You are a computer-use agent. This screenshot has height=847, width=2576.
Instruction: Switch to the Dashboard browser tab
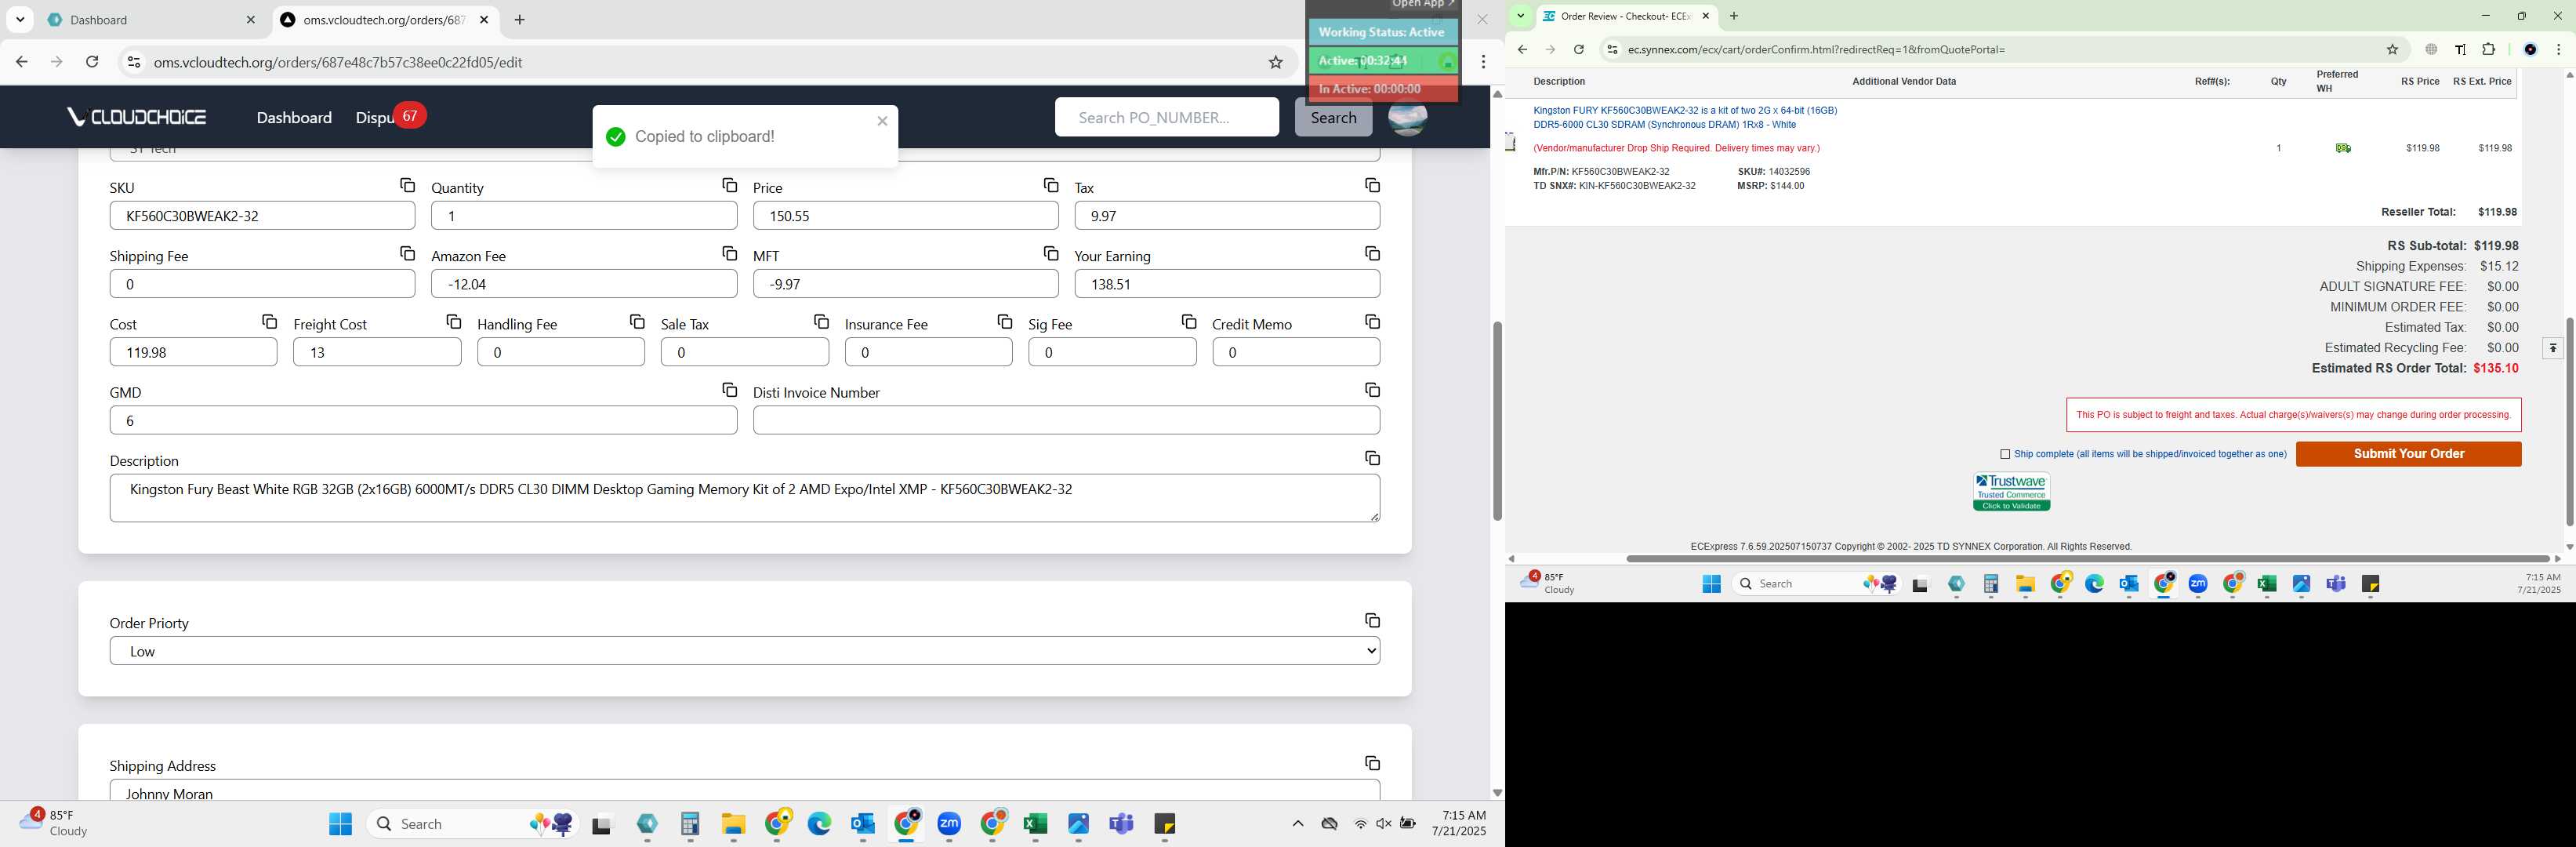point(150,20)
